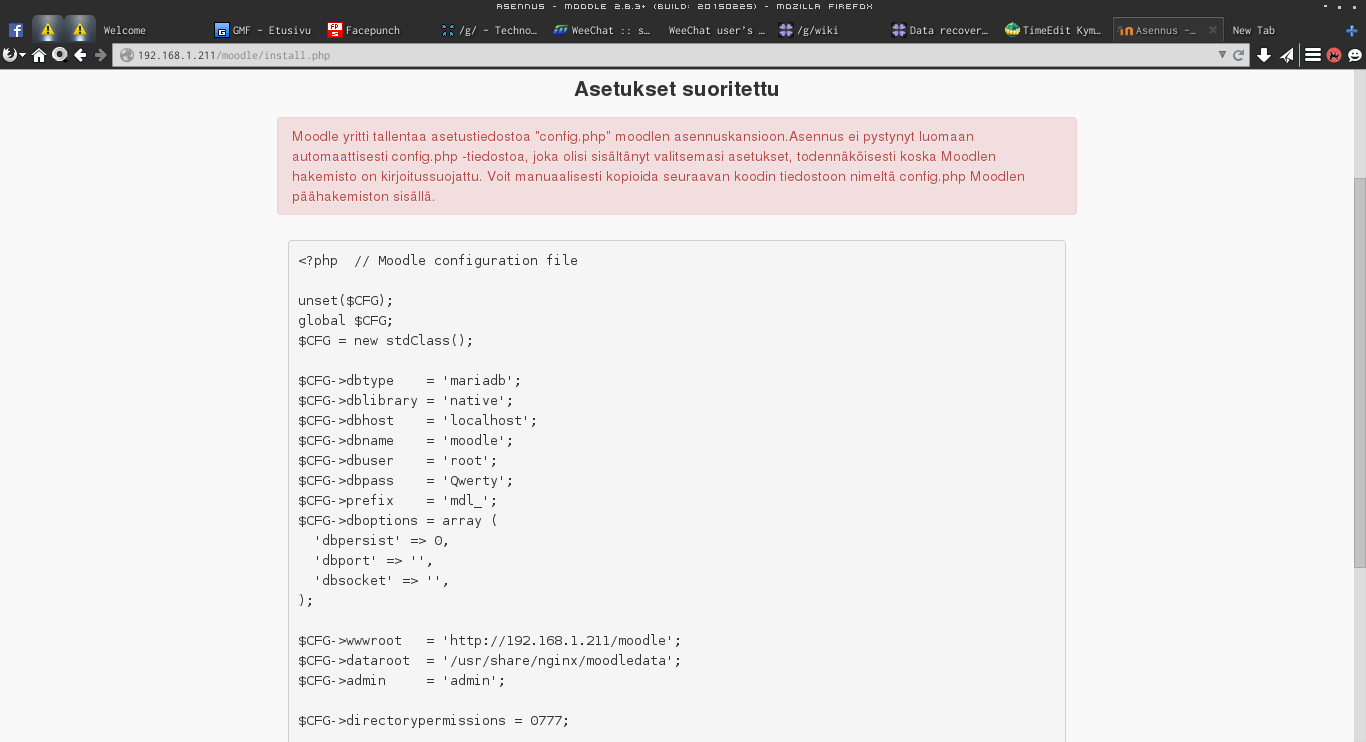Click the globe site identity icon
The width and height of the screenshot is (1366, 742).
point(127,55)
